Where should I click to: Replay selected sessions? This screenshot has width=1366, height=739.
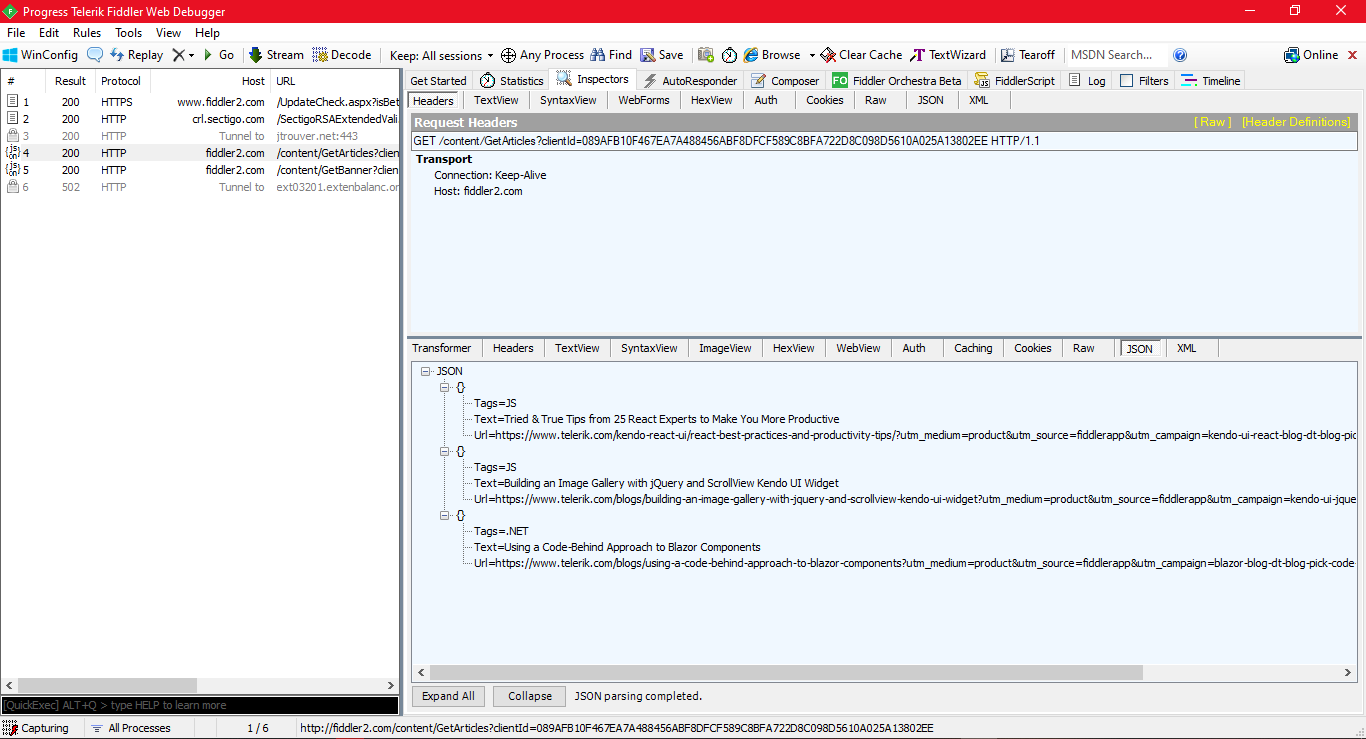pos(136,55)
